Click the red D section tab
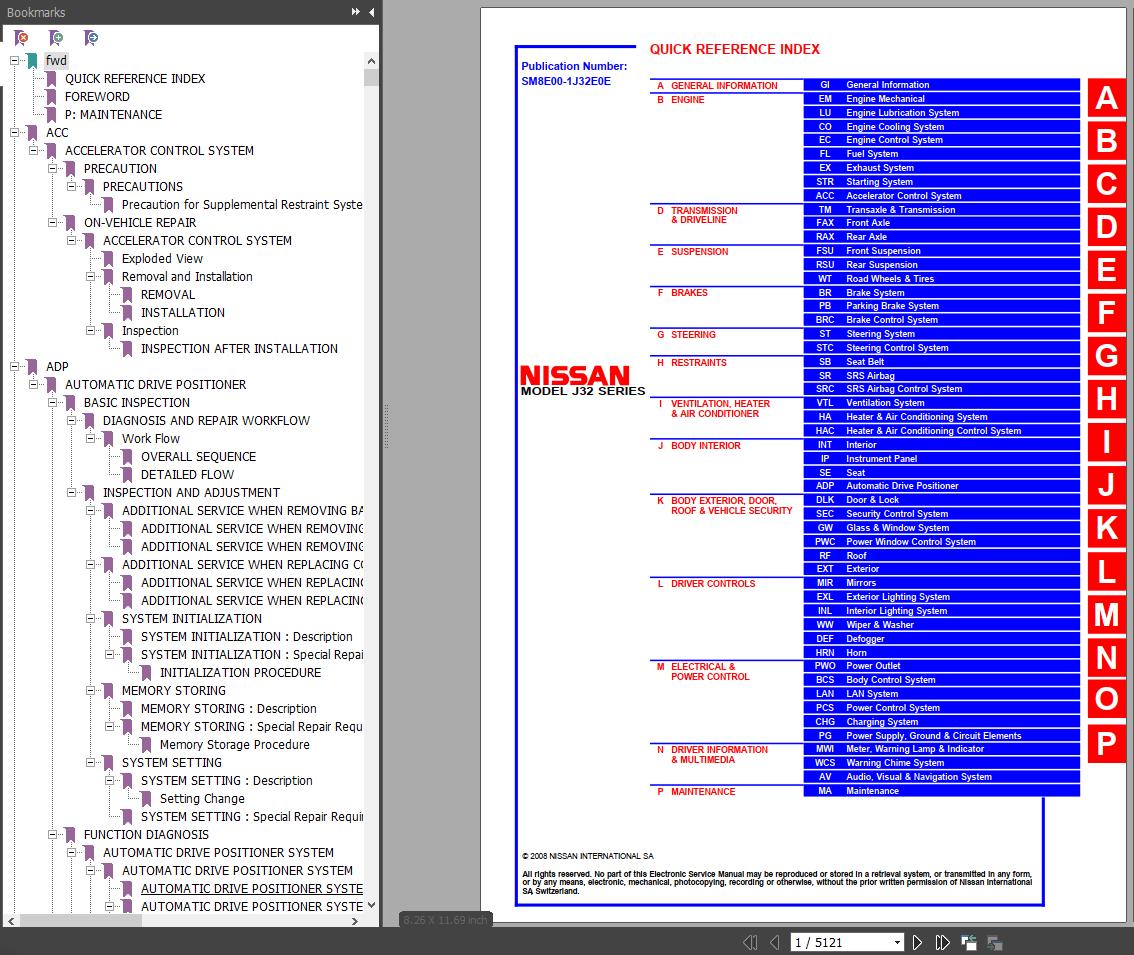This screenshot has width=1134, height=955. coord(1107,226)
